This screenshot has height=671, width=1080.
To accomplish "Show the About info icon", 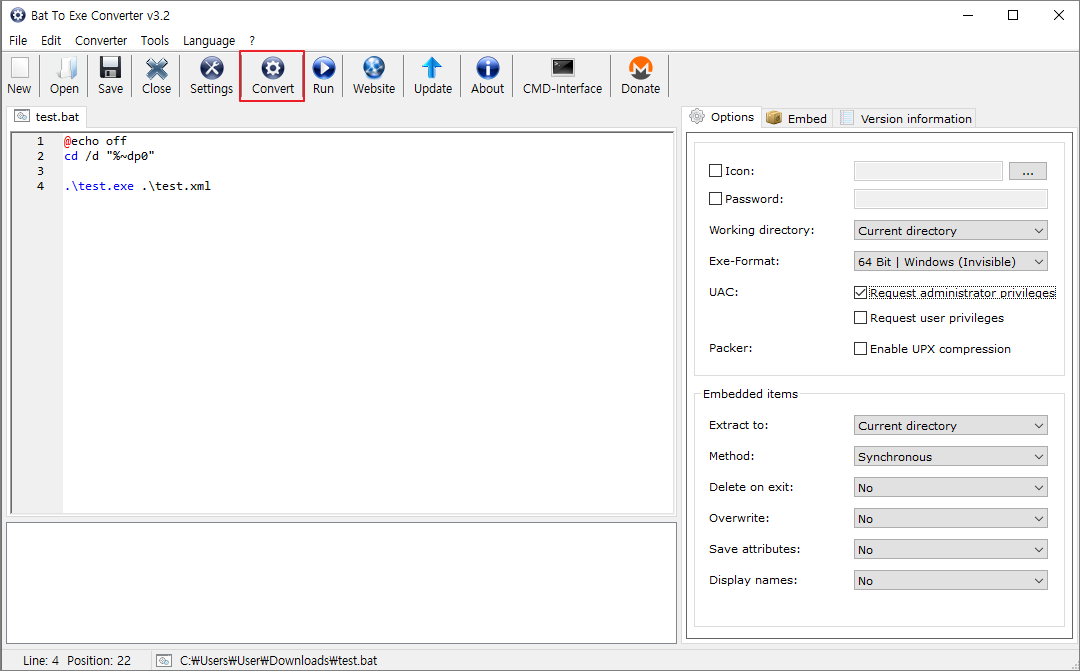I will coord(488,75).
